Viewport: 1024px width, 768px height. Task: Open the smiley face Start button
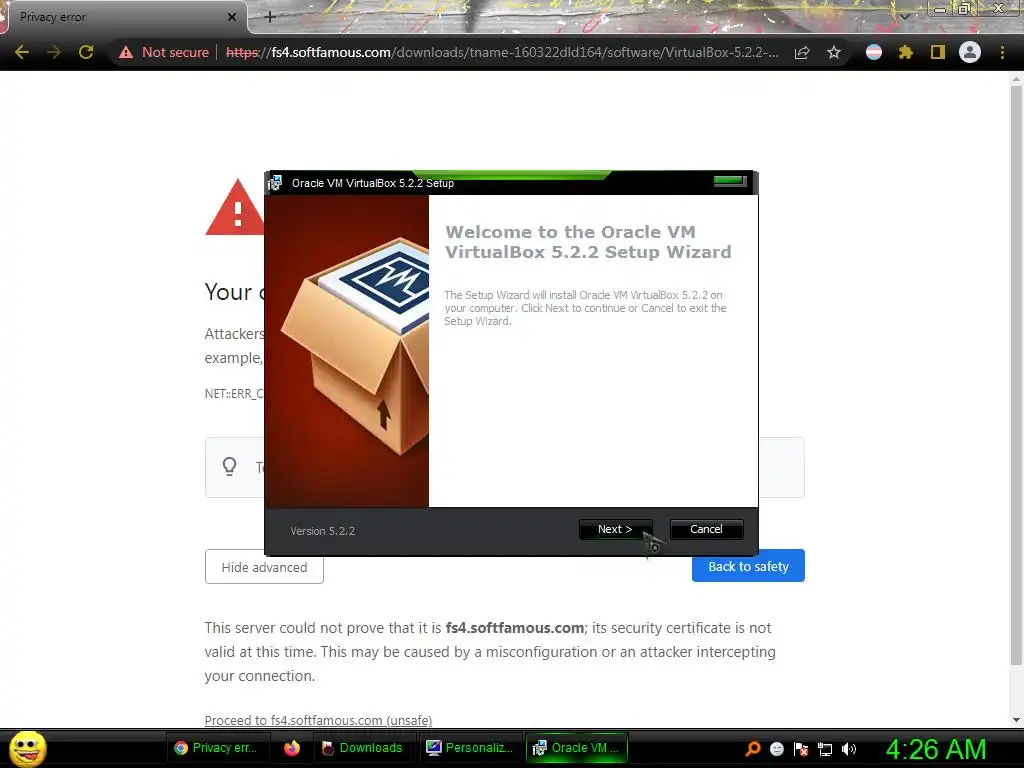(28, 748)
